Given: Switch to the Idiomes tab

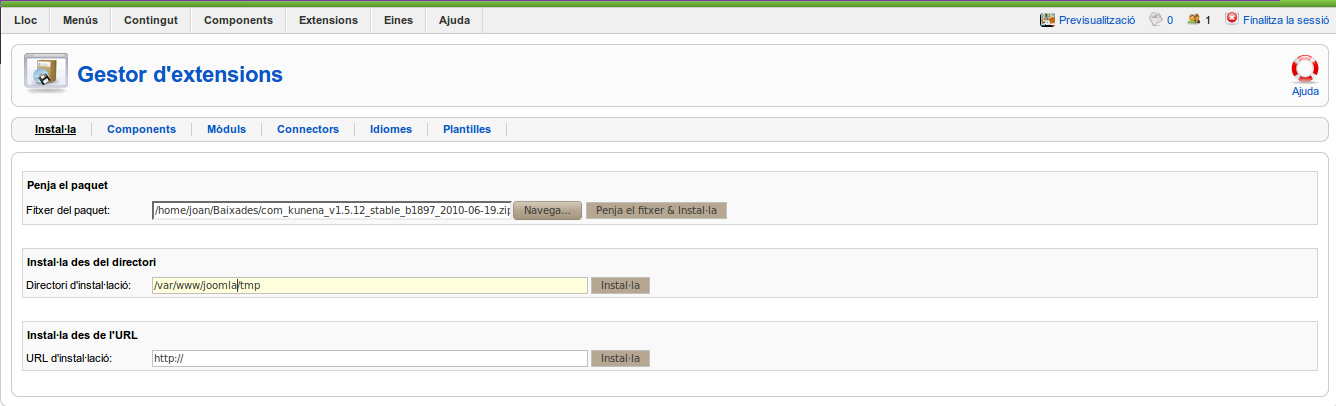Looking at the screenshot, I should (x=391, y=129).
